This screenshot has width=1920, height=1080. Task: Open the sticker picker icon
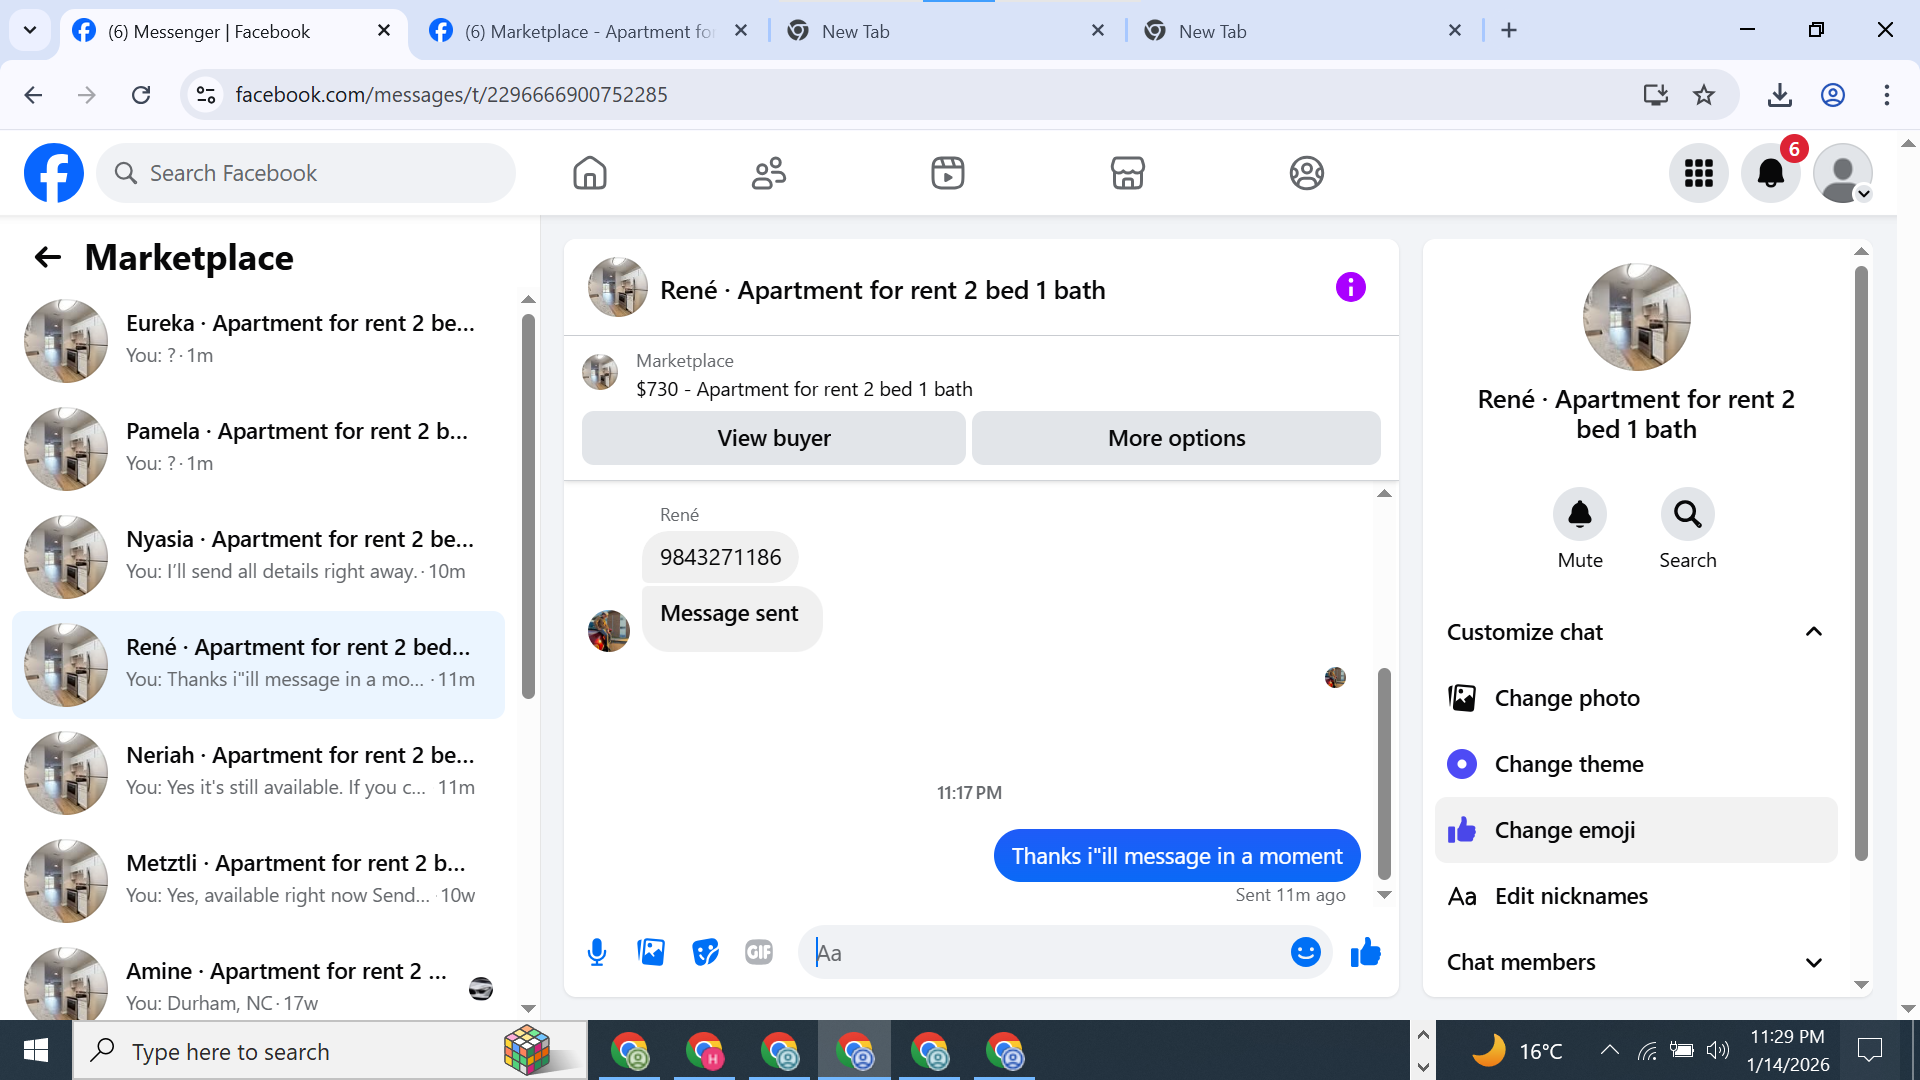tap(705, 952)
